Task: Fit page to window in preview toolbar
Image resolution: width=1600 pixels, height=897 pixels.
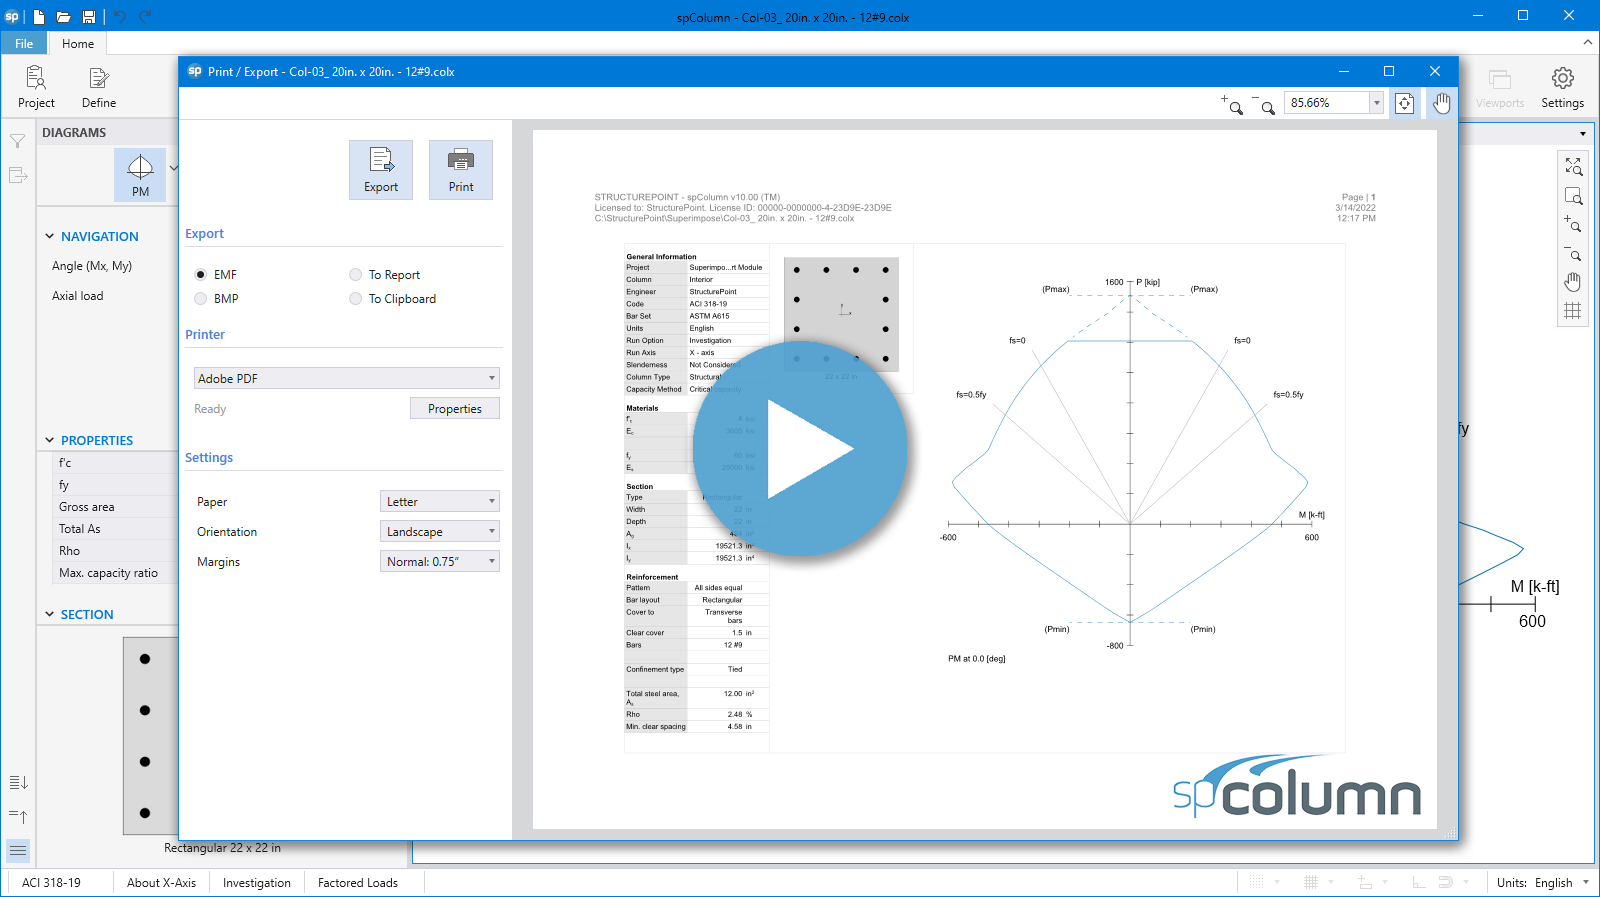Action: click(1404, 103)
